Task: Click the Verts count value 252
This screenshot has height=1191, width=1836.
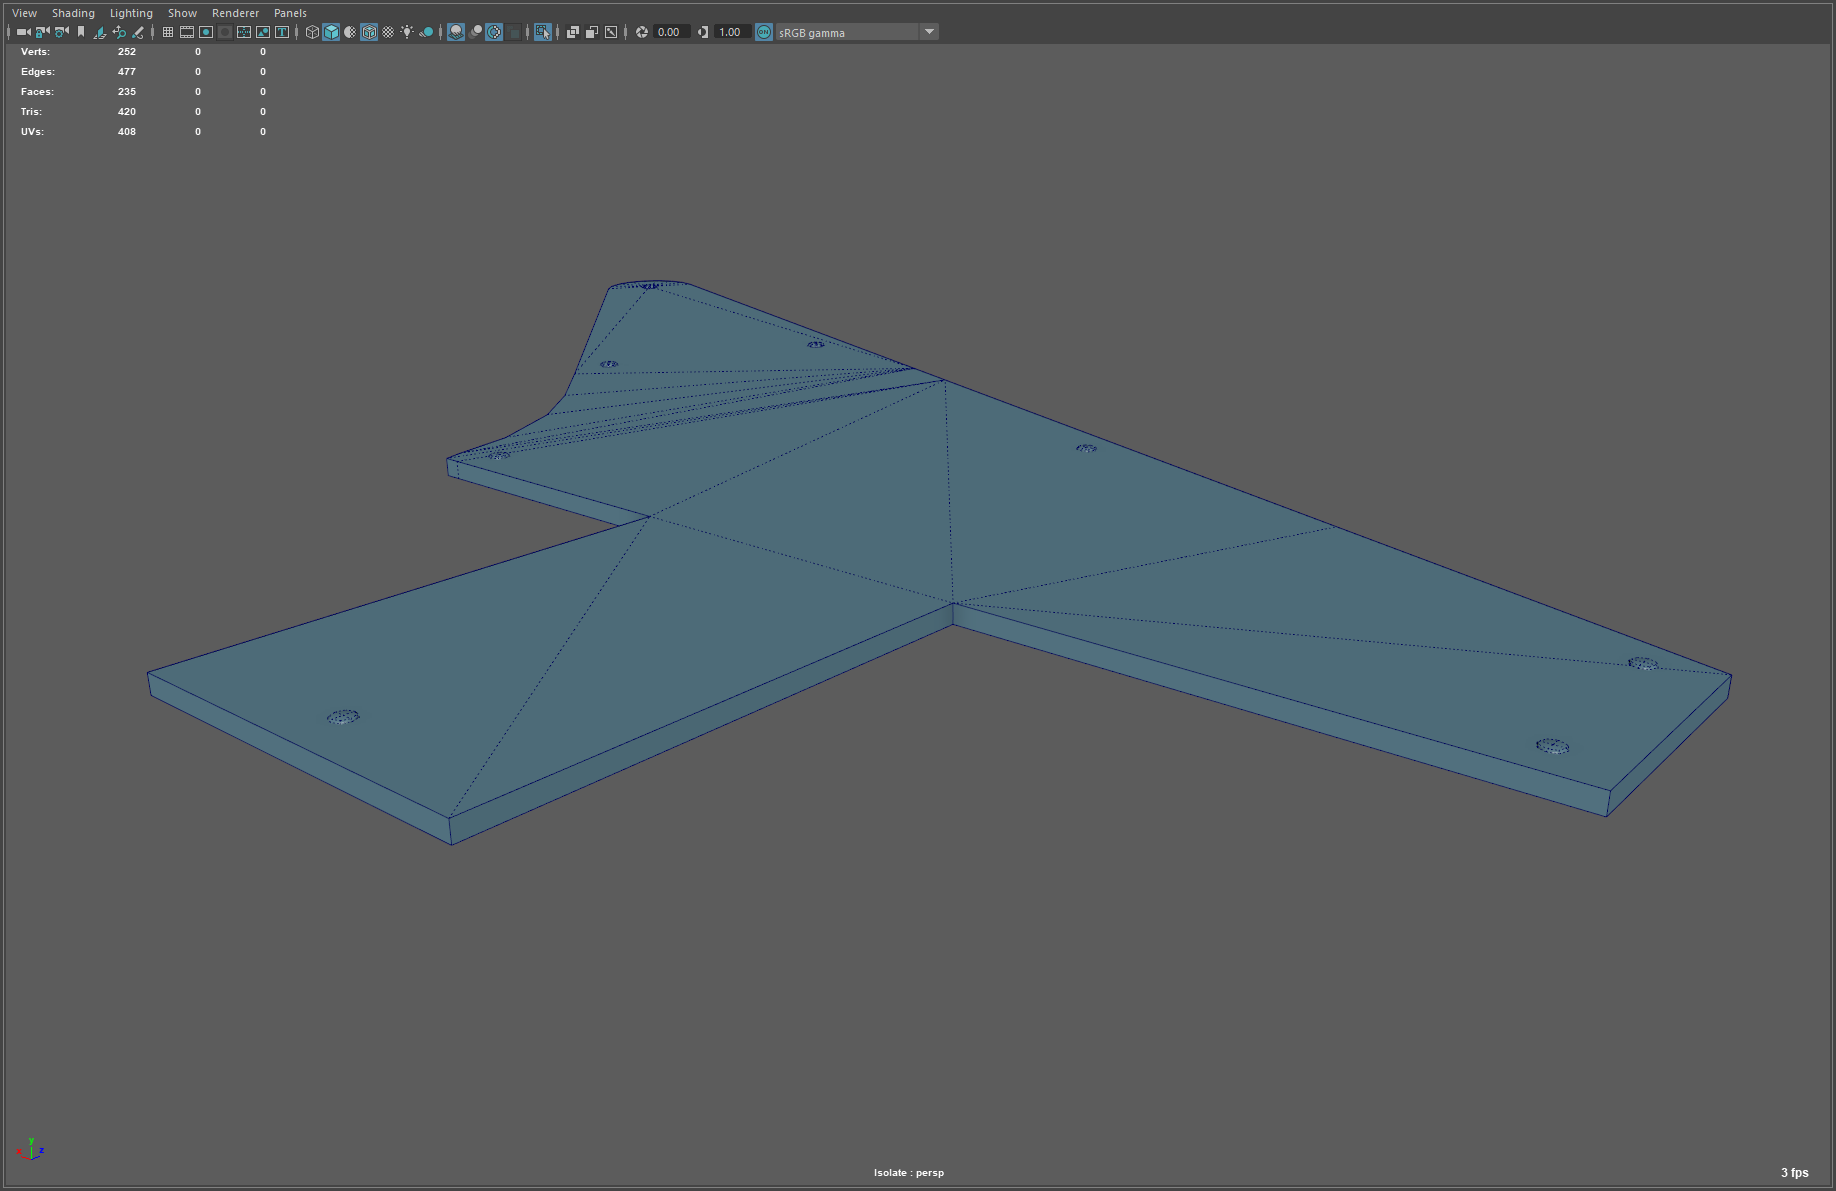Action: click(x=127, y=52)
